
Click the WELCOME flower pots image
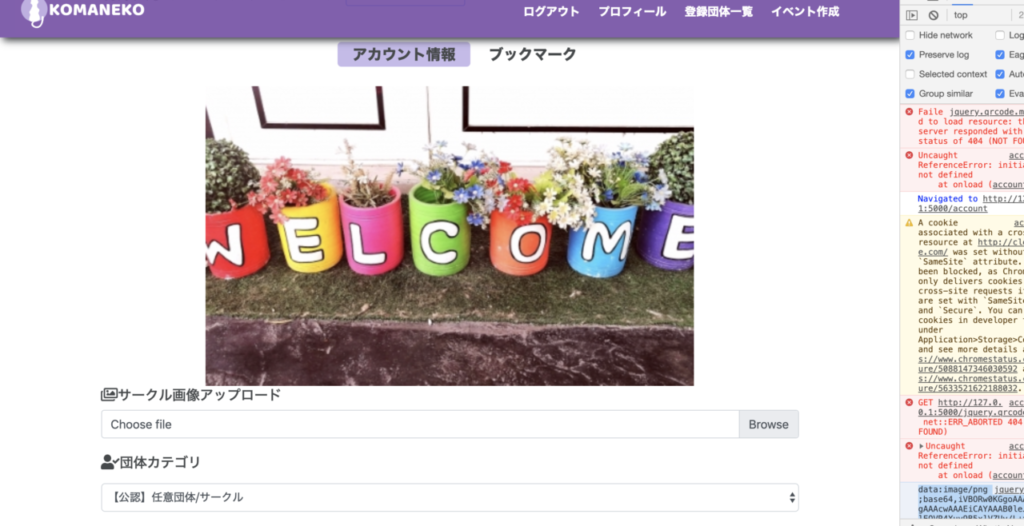click(449, 236)
